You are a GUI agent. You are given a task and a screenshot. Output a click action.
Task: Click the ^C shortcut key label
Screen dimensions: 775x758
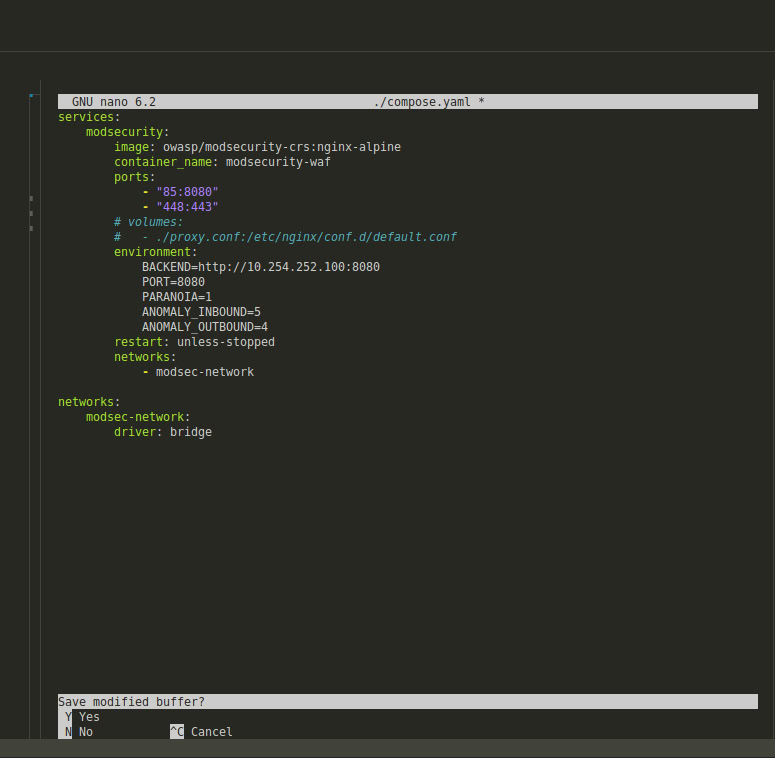click(176, 732)
